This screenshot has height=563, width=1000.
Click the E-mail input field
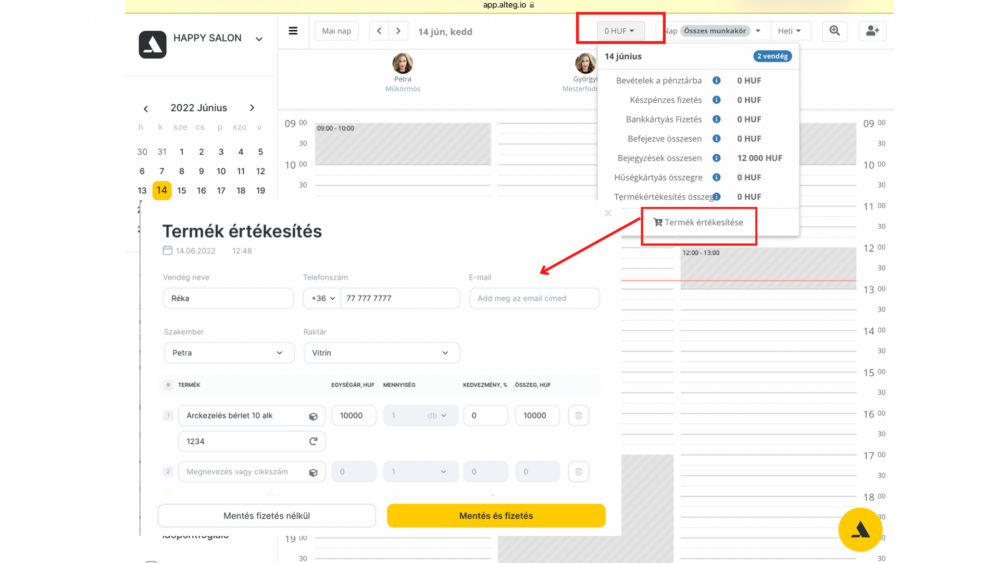[x=534, y=298]
